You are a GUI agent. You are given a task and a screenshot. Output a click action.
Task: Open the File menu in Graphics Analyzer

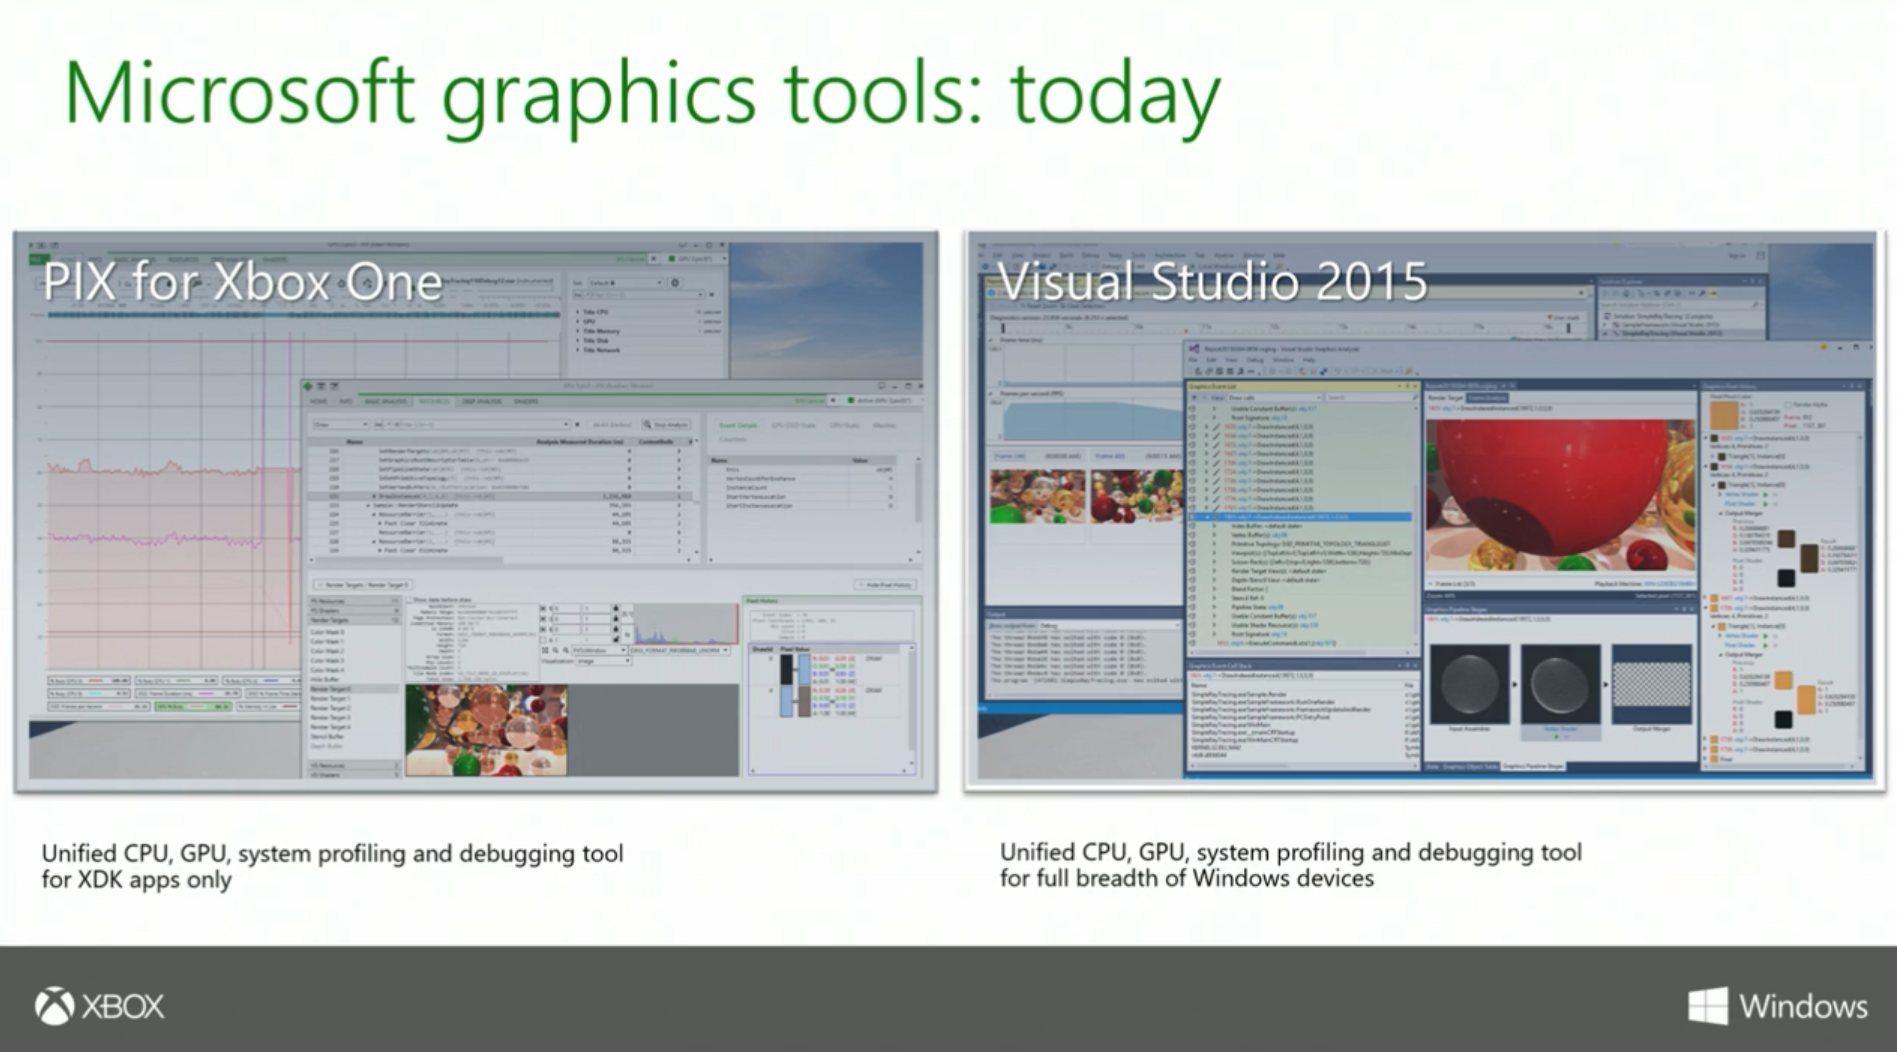click(x=1193, y=360)
